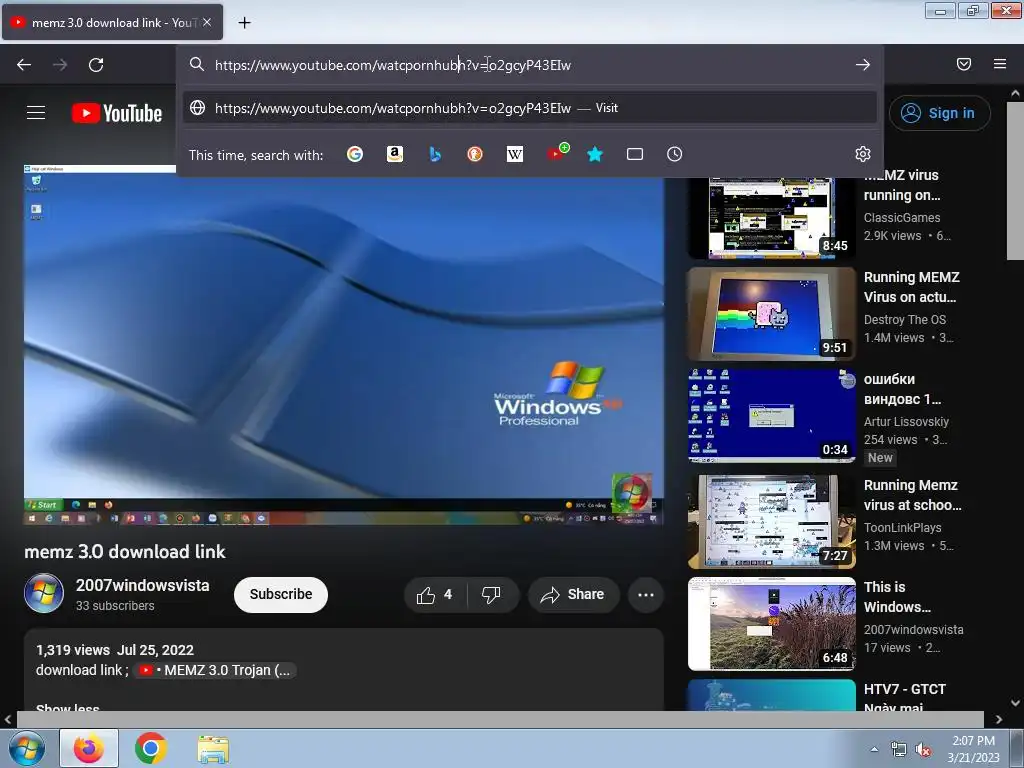
Task: Click the video player area
Action: tap(344, 344)
